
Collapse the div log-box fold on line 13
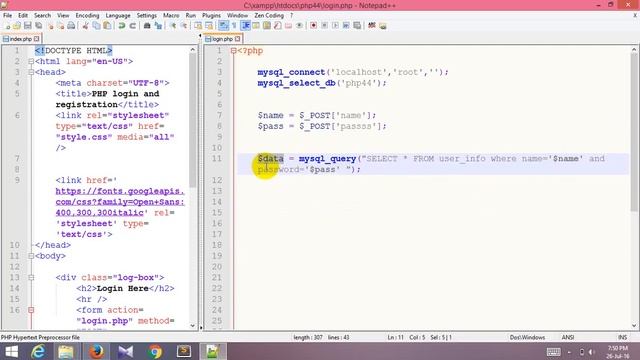tap(31, 278)
